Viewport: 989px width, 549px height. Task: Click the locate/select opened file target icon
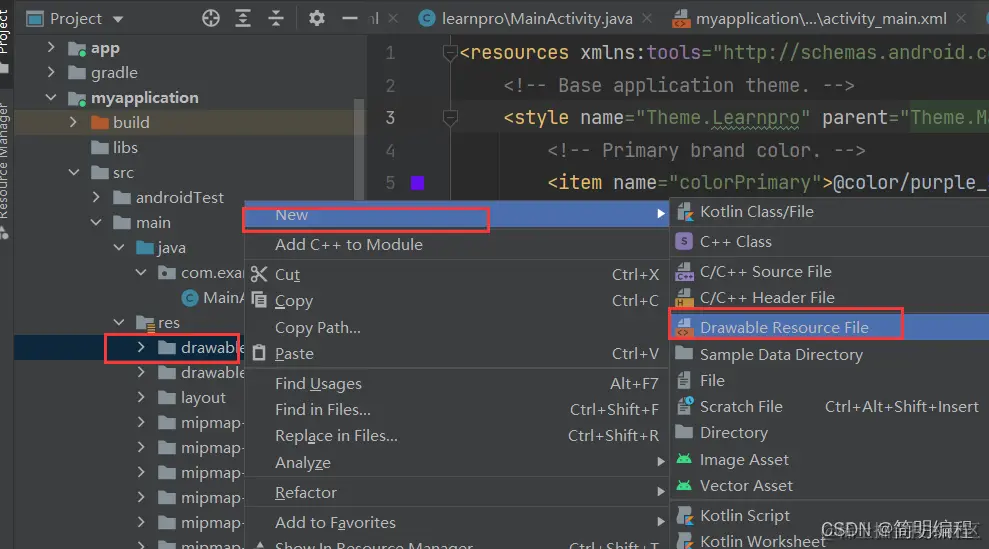(211, 18)
